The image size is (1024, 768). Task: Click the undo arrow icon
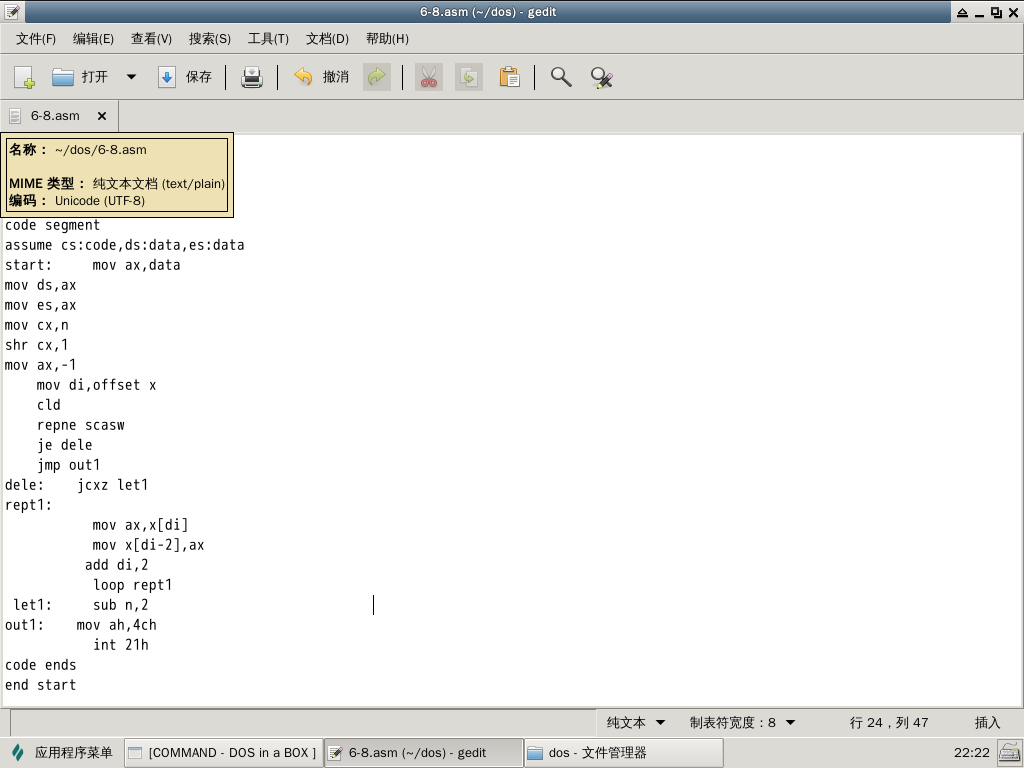[x=303, y=77]
